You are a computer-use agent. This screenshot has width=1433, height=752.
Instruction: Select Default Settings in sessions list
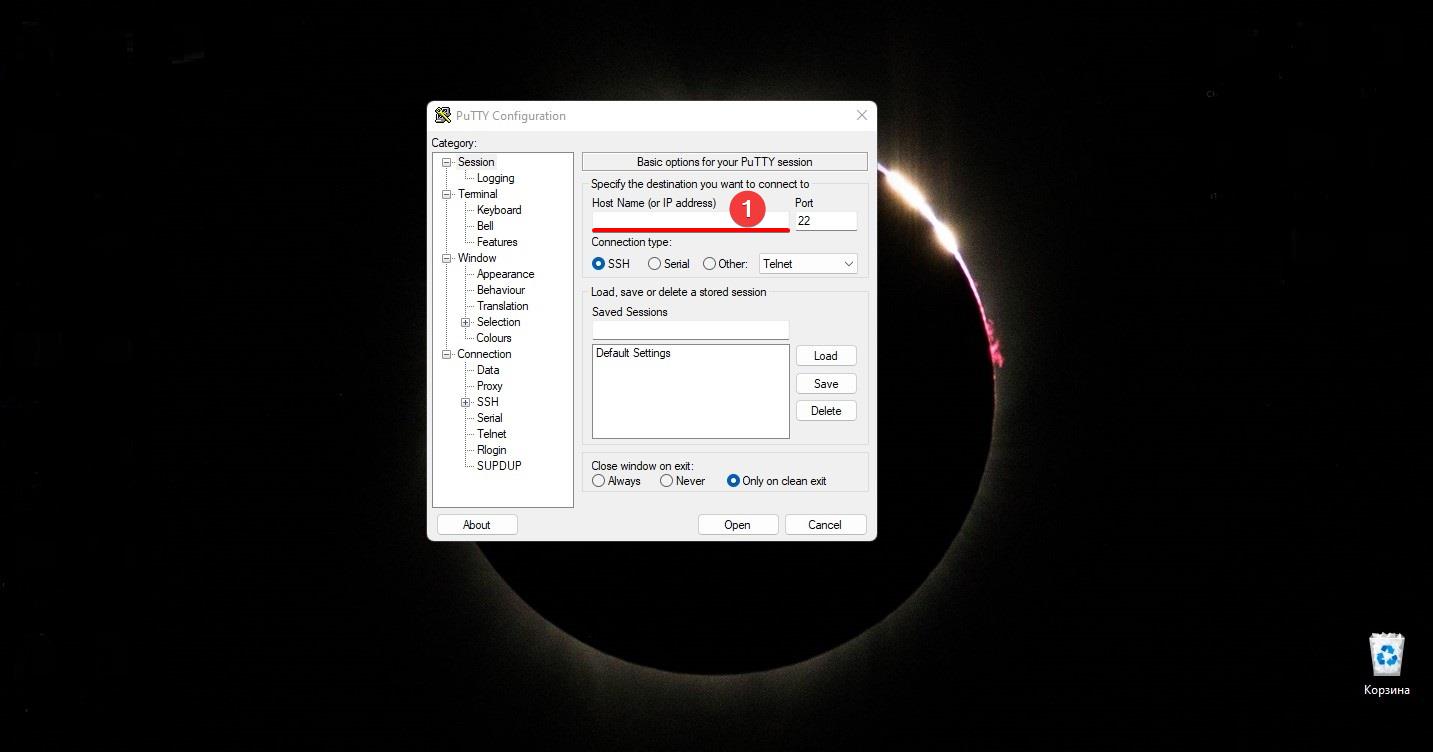pos(633,353)
